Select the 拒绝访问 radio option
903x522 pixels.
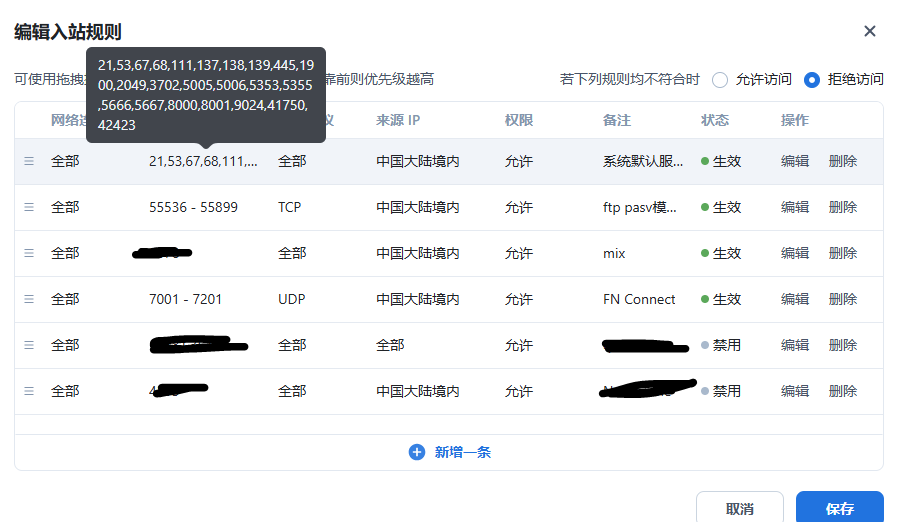(x=811, y=80)
